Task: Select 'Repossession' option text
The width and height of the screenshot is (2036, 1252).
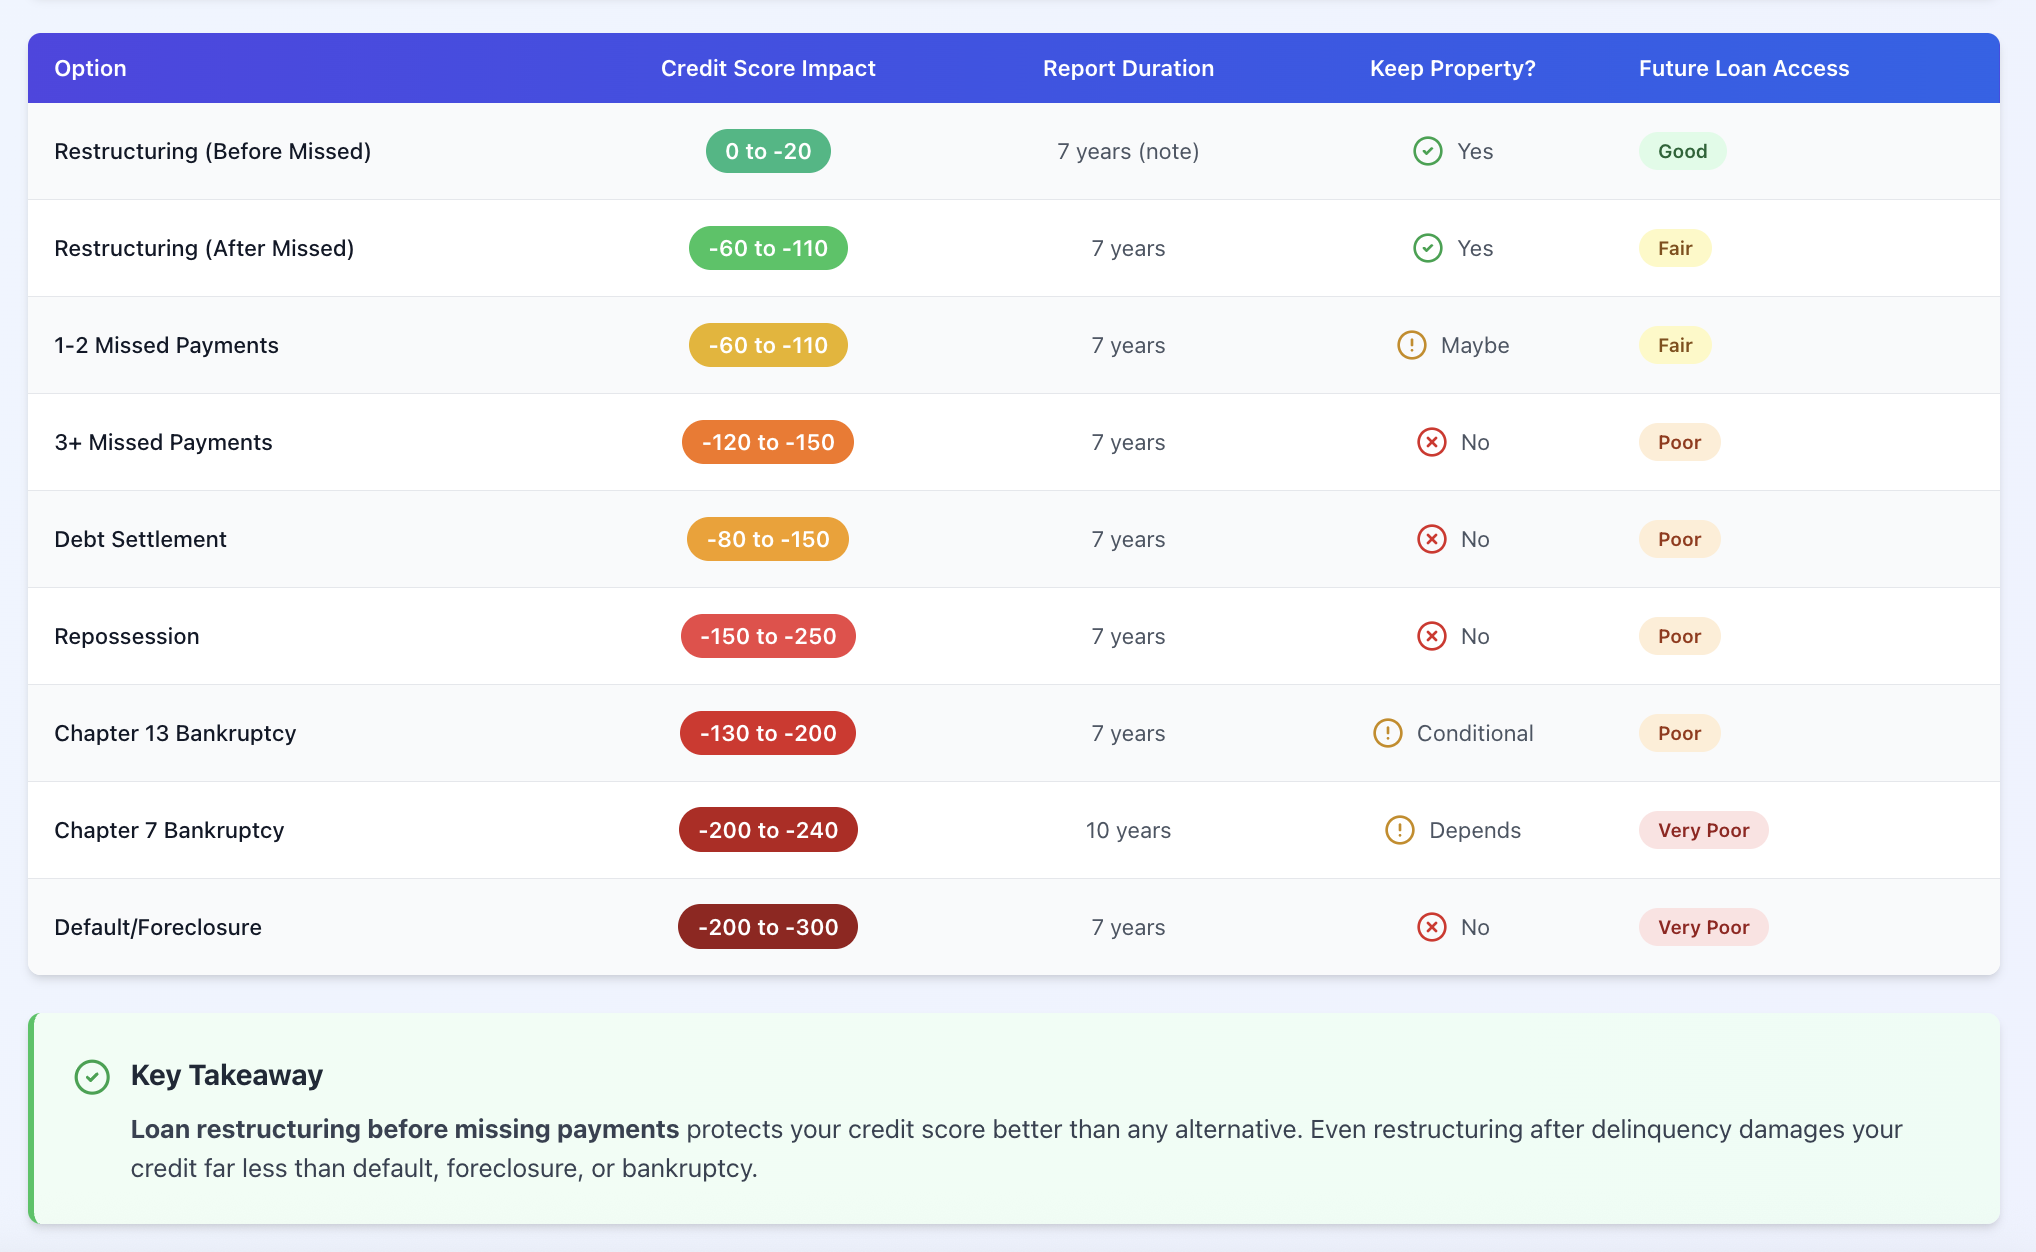Action: pyautogui.click(x=127, y=636)
